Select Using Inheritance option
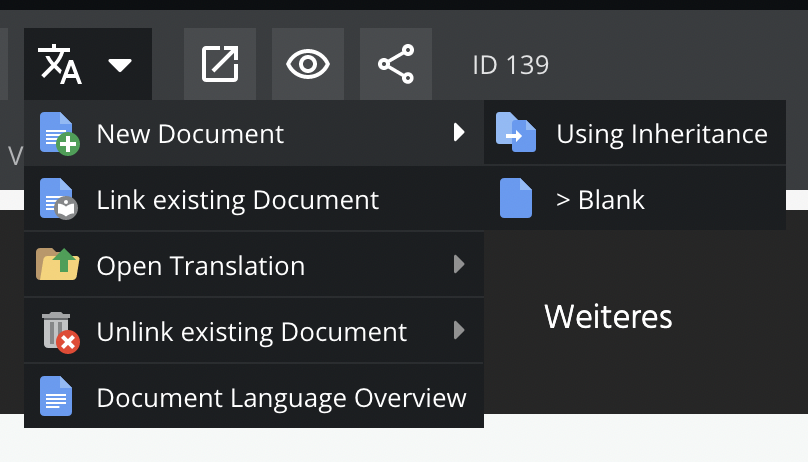Screen dimensions: 808x462 [661, 133]
